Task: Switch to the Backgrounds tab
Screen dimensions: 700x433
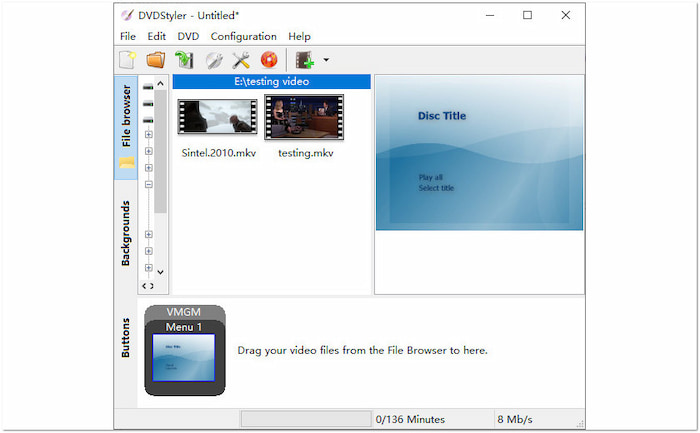Action: (x=126, y=233)
